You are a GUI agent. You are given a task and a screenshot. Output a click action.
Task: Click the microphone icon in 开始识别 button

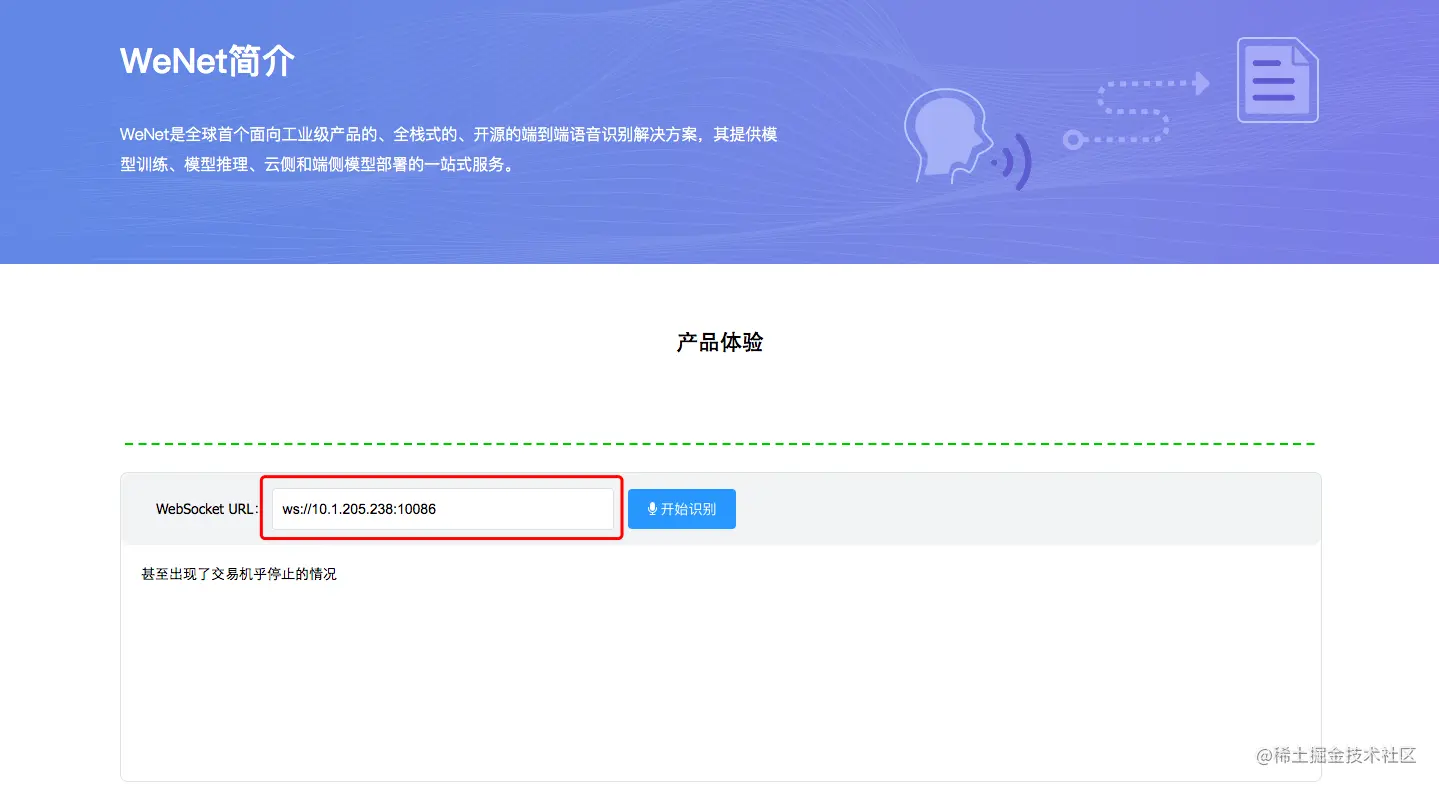click(652, 509)
